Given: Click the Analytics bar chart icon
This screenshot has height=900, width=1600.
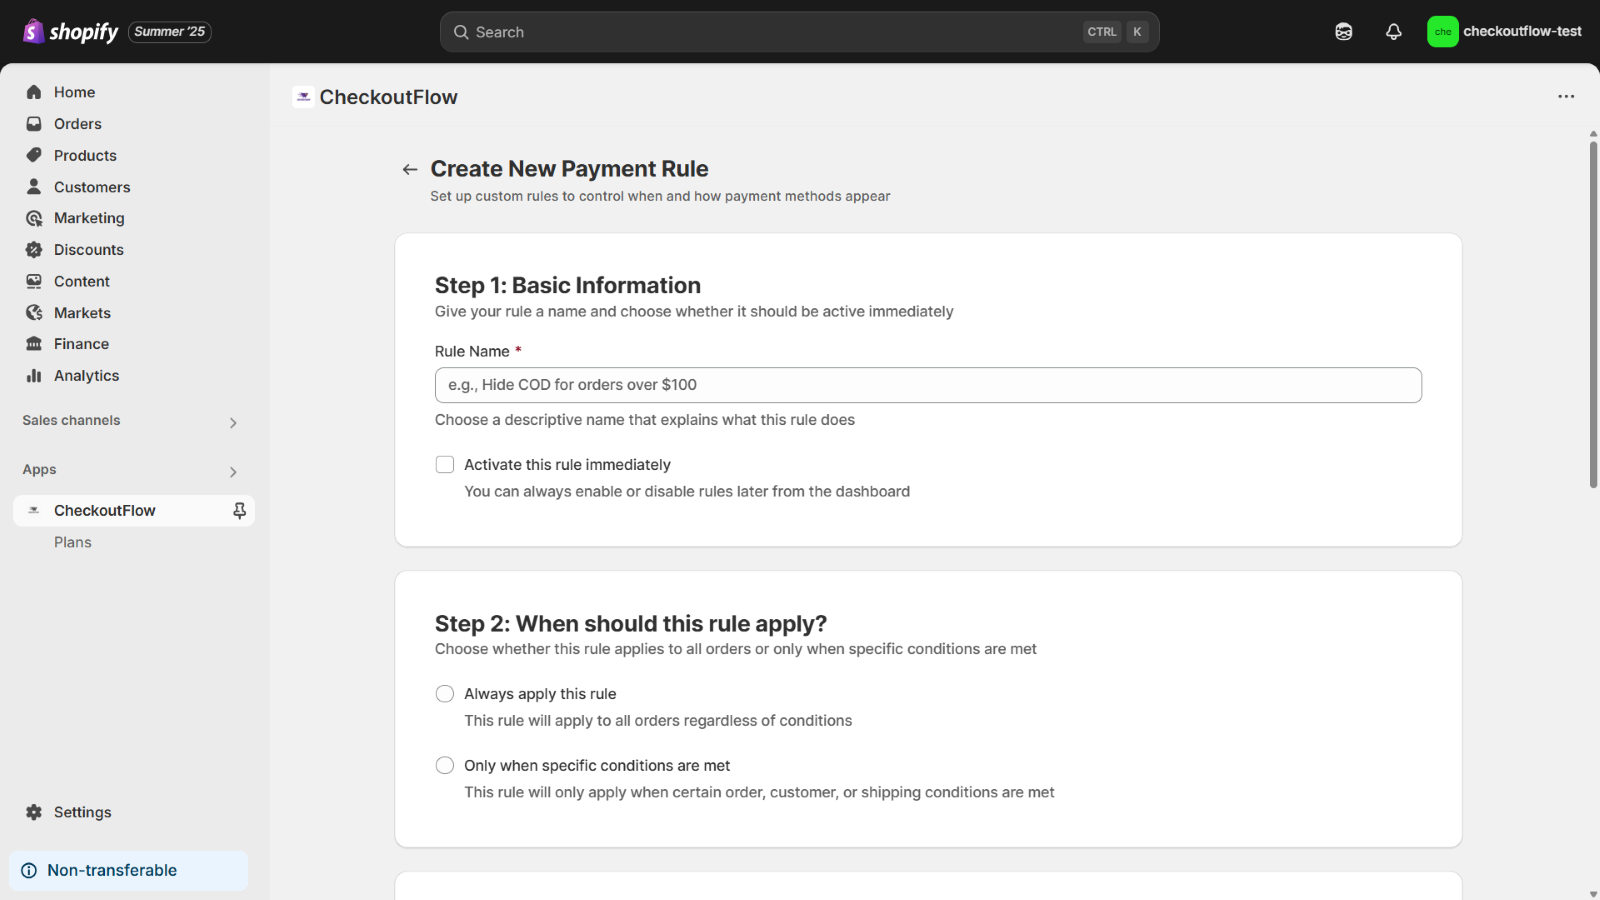Looking at the screenshot, I should [34, 376].
